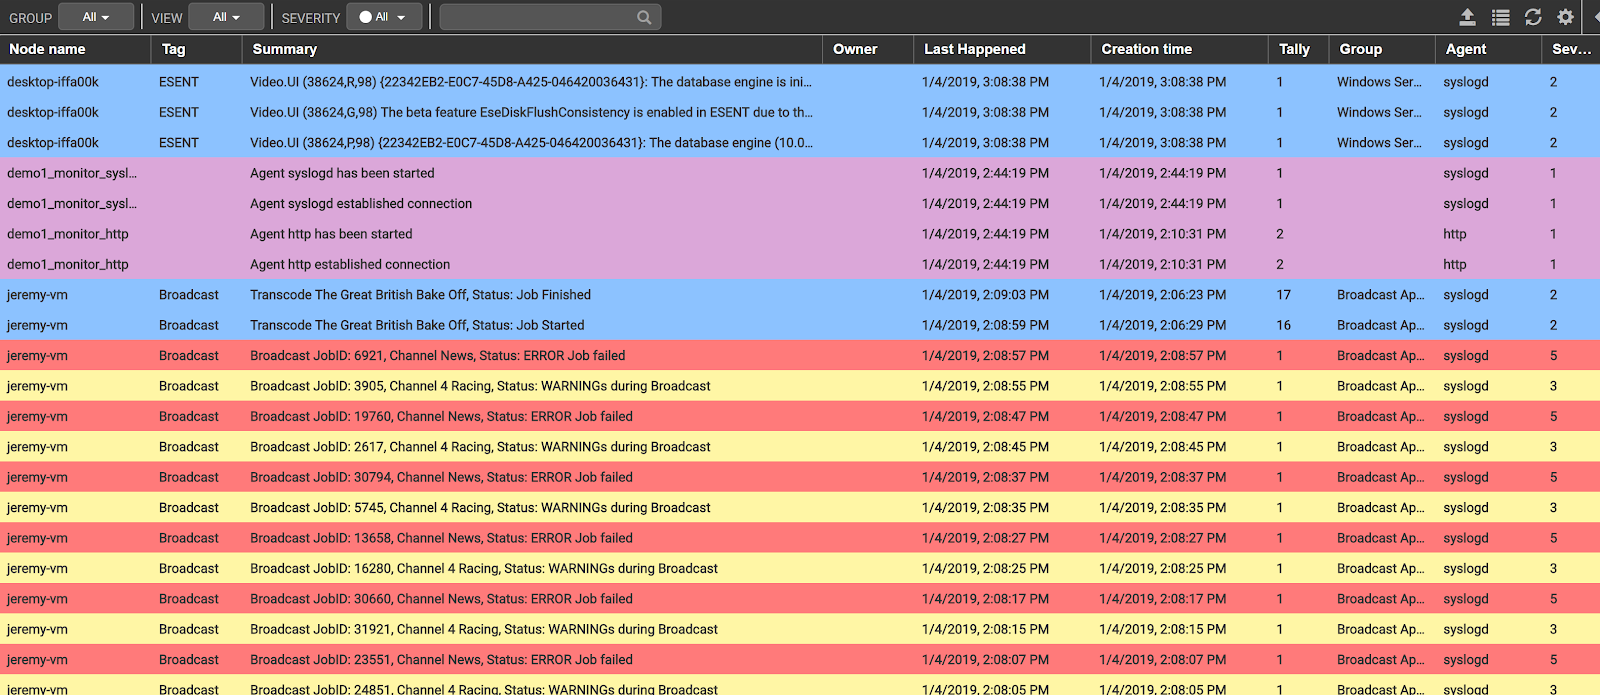Viewport: 1600px width, 695px height.
Task: Click node demo1_monitor_sysl... in 'syslogd has been started' row
Action: pos(72,173)
